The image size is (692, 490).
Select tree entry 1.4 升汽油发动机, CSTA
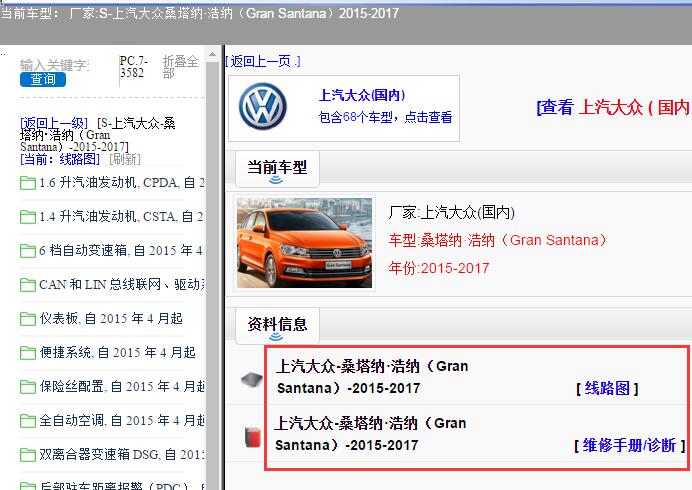[121, 216]
